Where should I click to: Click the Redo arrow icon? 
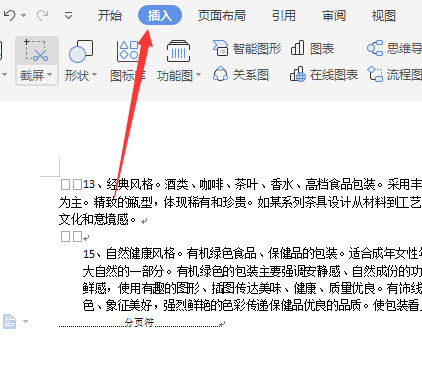coord(42,15)
